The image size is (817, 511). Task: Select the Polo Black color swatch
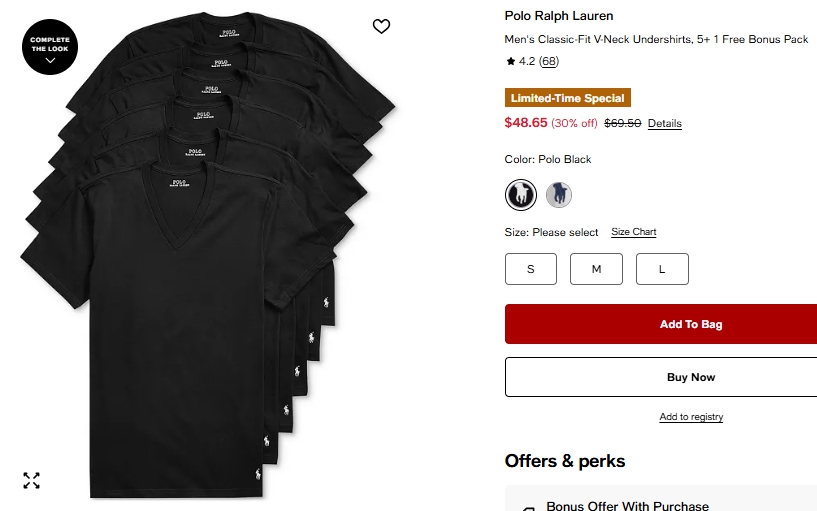pos(520,194)
